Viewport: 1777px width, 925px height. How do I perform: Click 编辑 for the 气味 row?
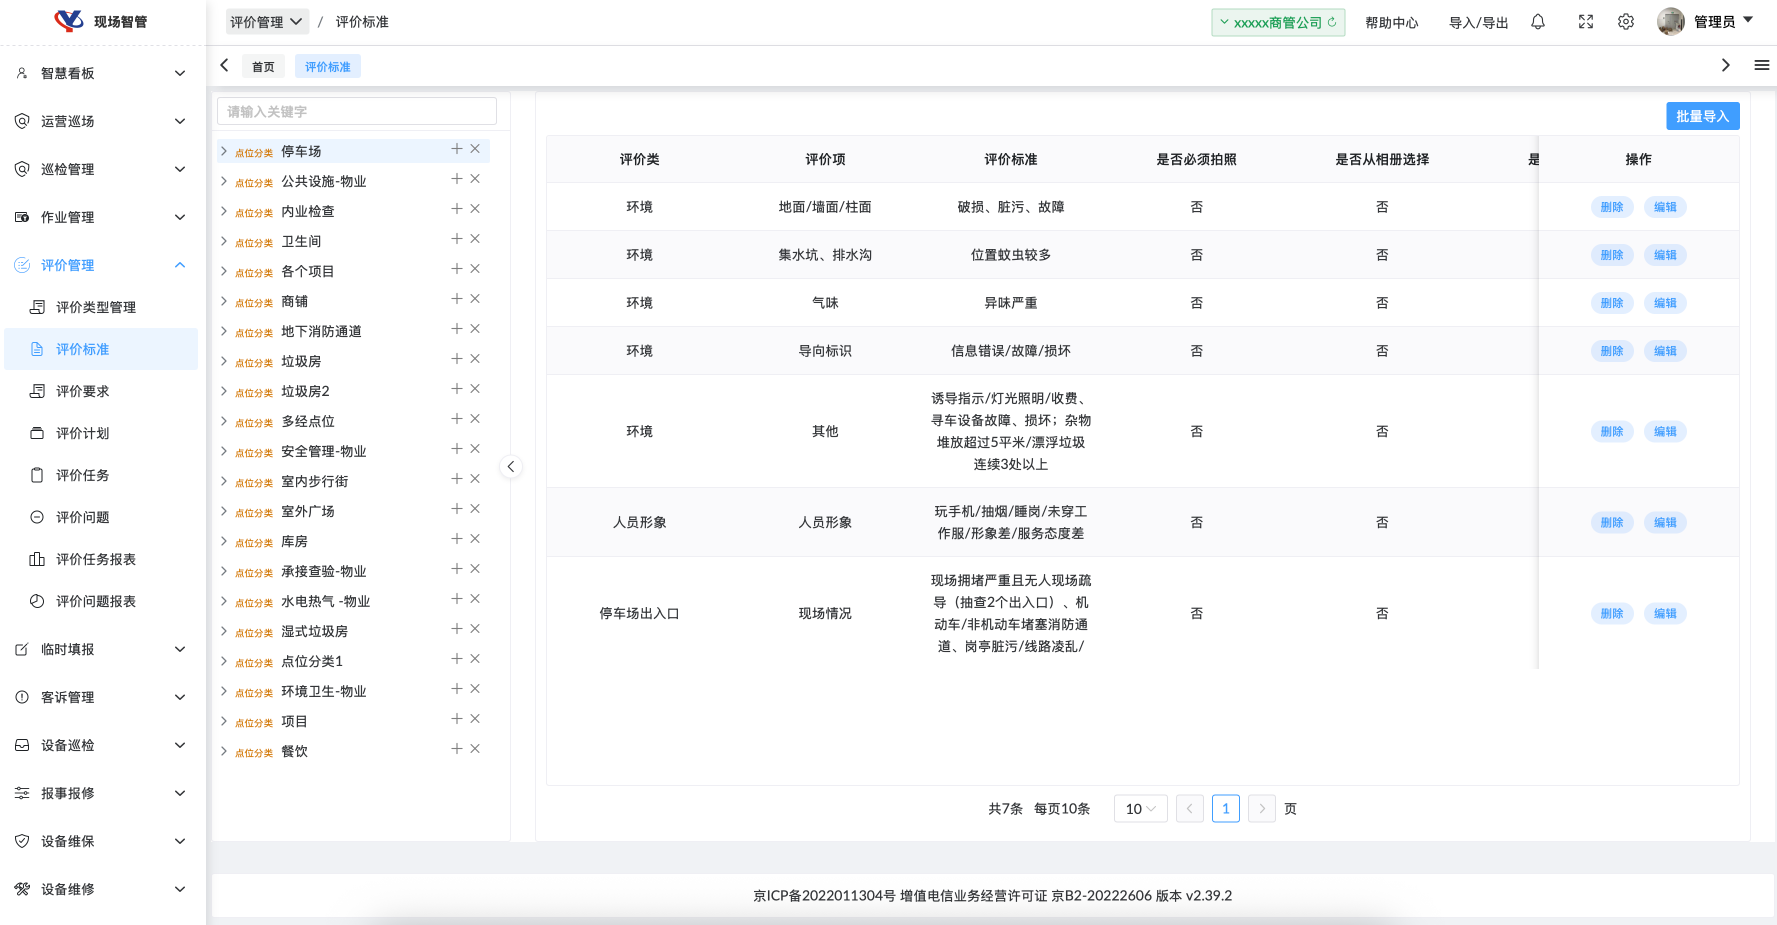click(1664, 303)
